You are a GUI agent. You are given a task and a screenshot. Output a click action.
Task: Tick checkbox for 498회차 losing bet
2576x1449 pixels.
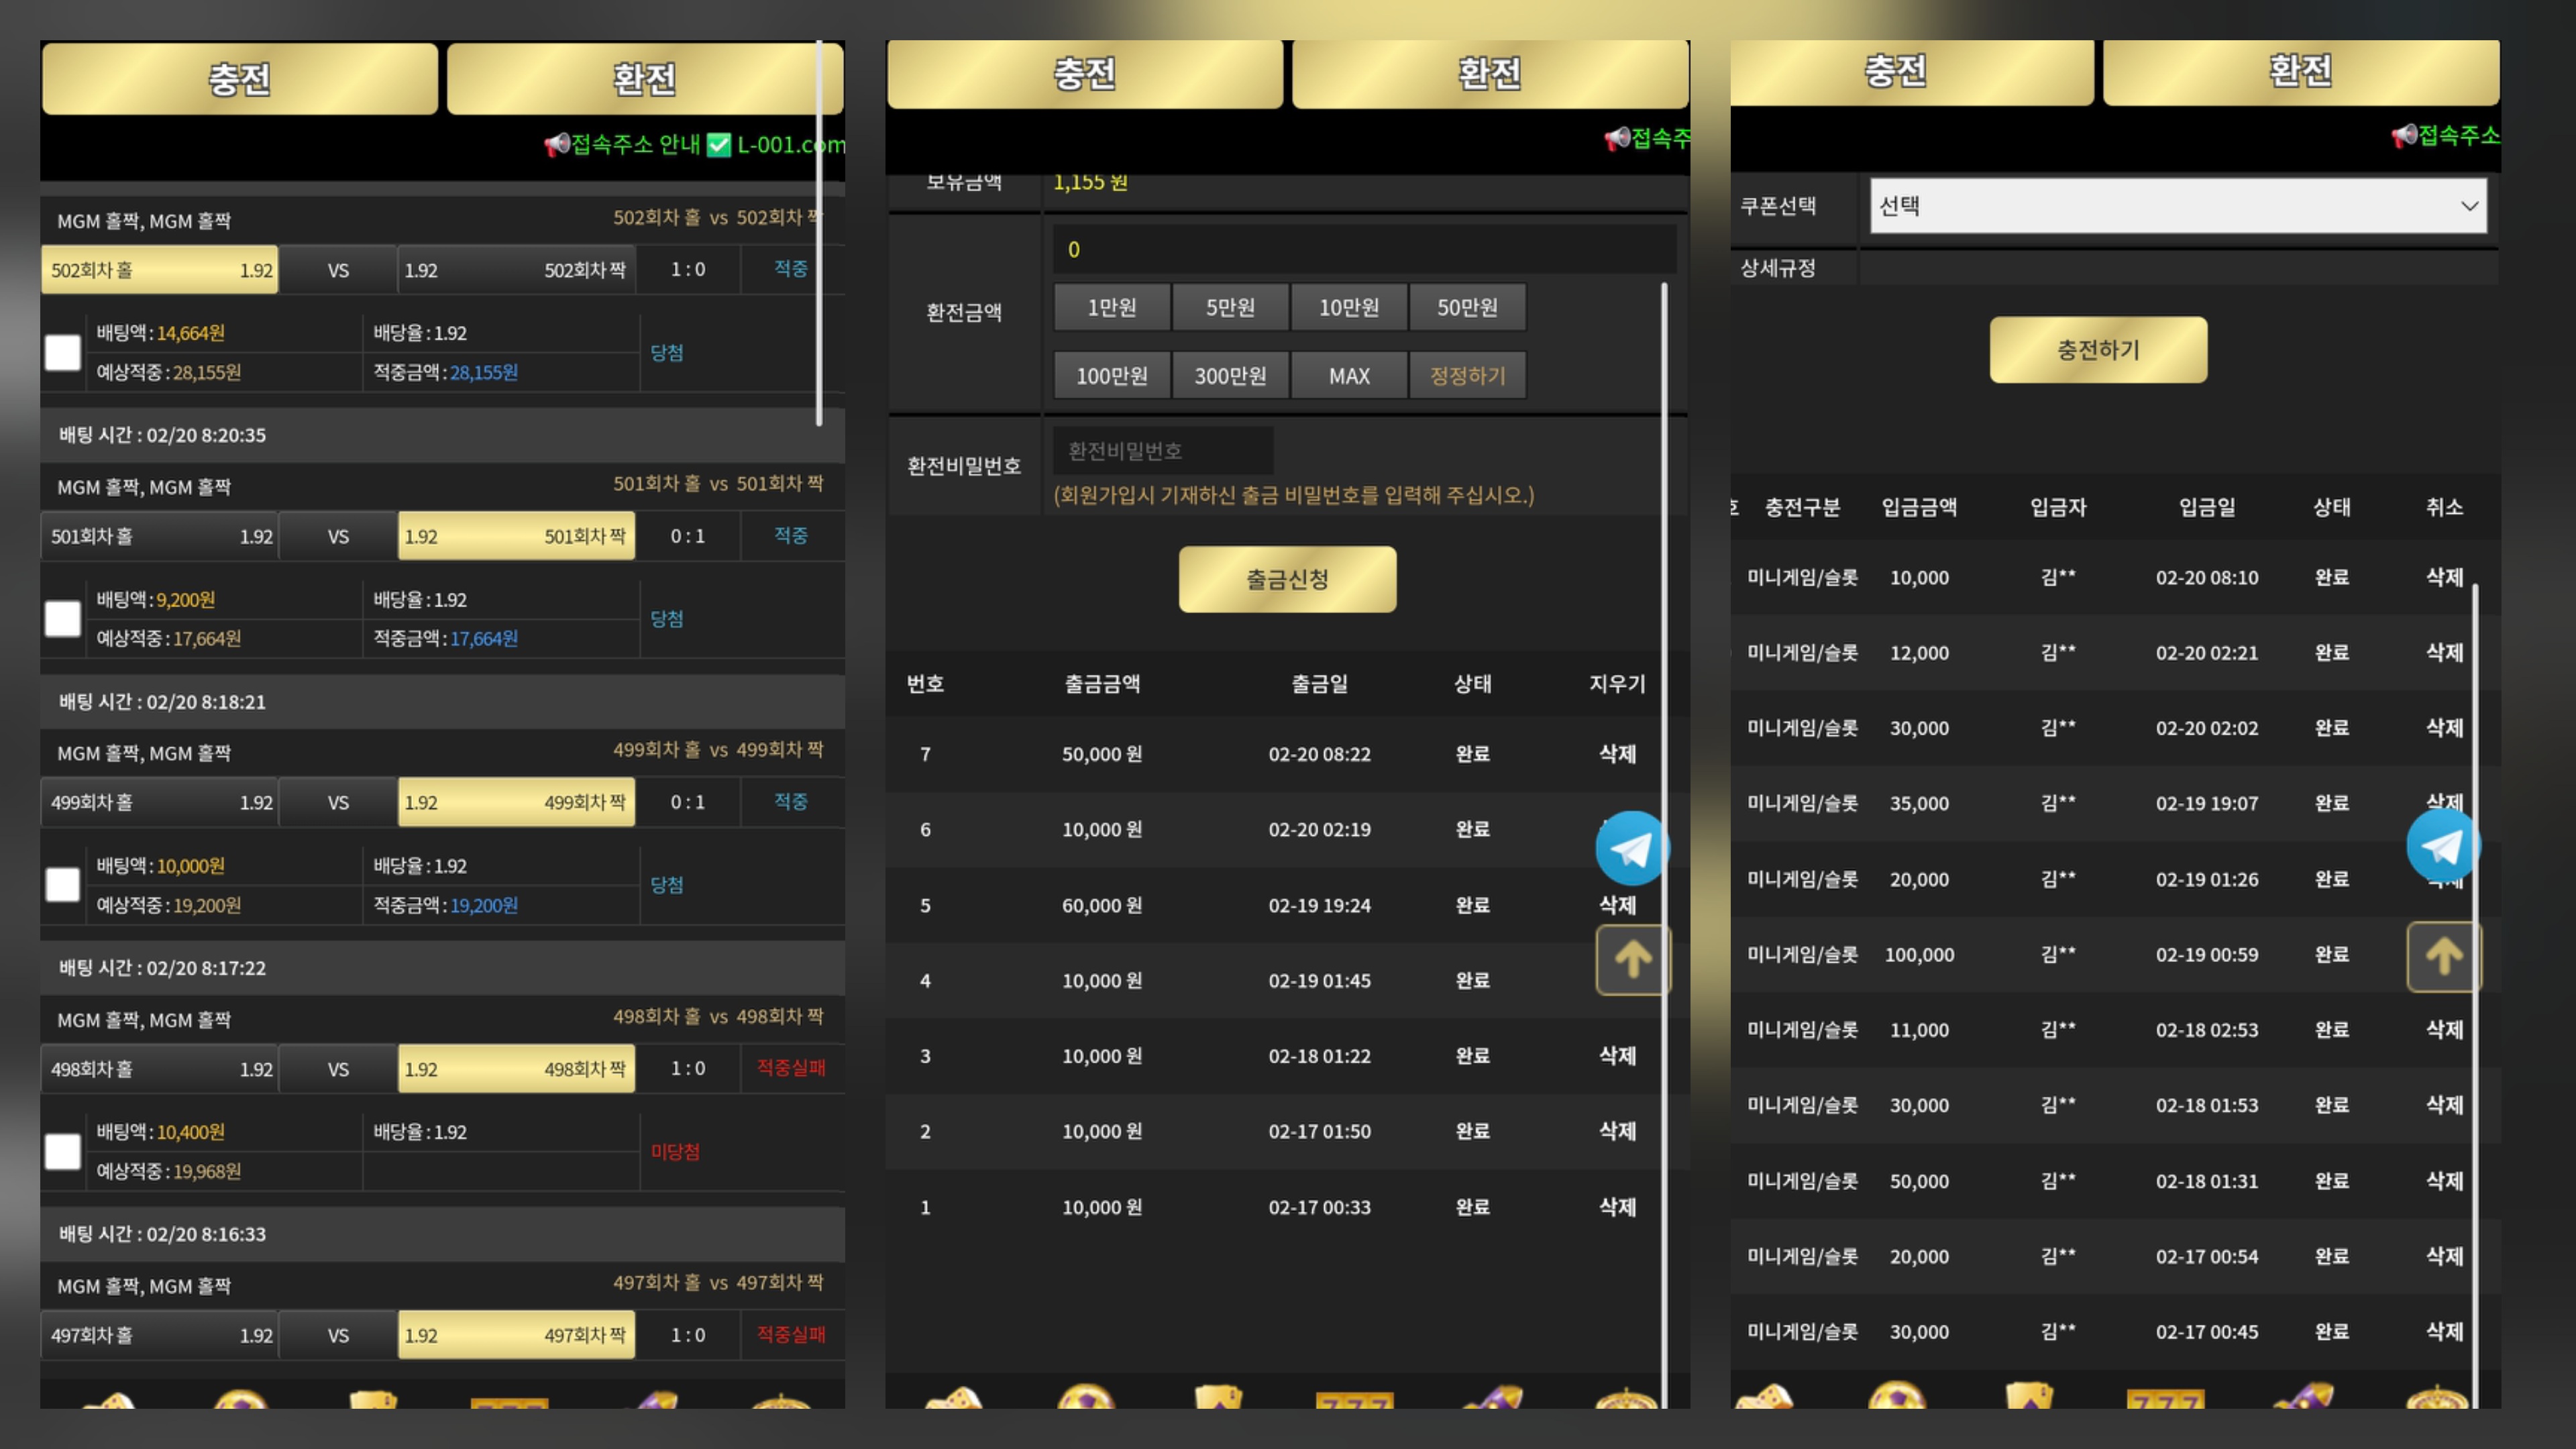tap(63, 1151)
